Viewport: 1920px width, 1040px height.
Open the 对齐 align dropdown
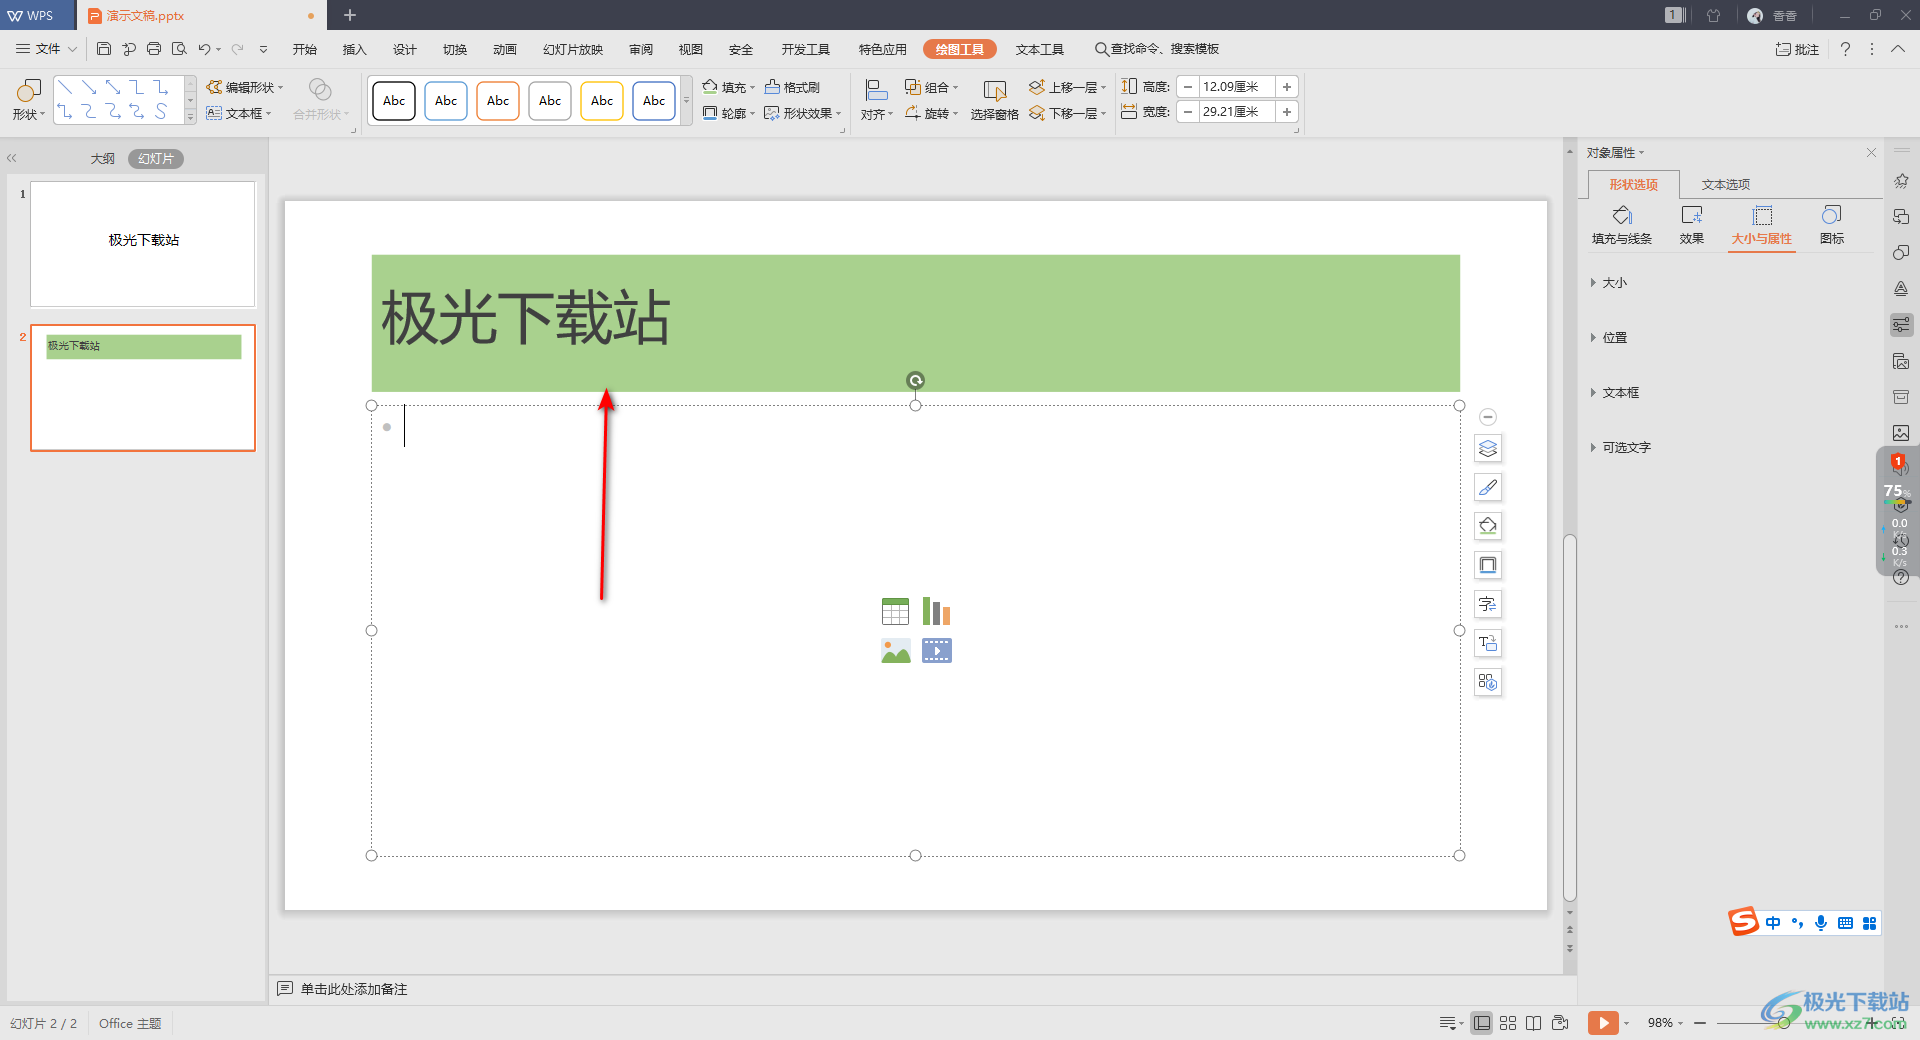876,101
